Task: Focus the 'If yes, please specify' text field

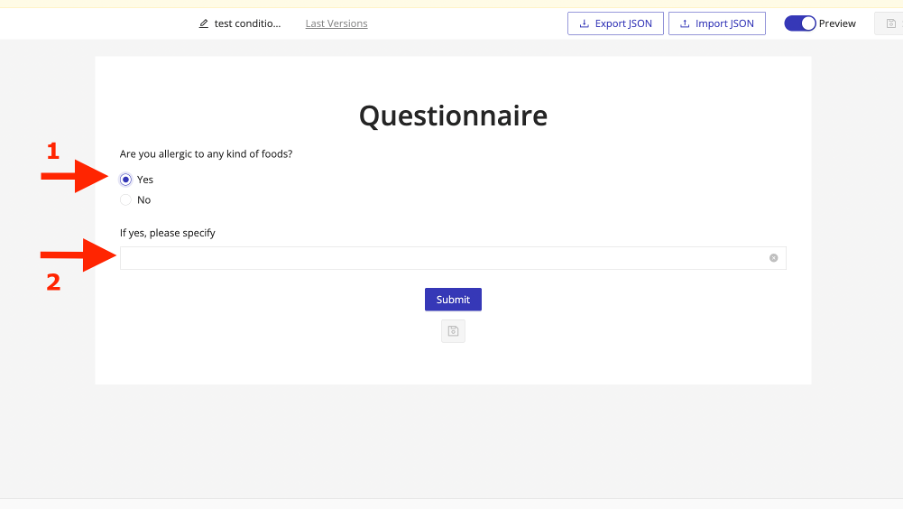Action: click(453, 258)
